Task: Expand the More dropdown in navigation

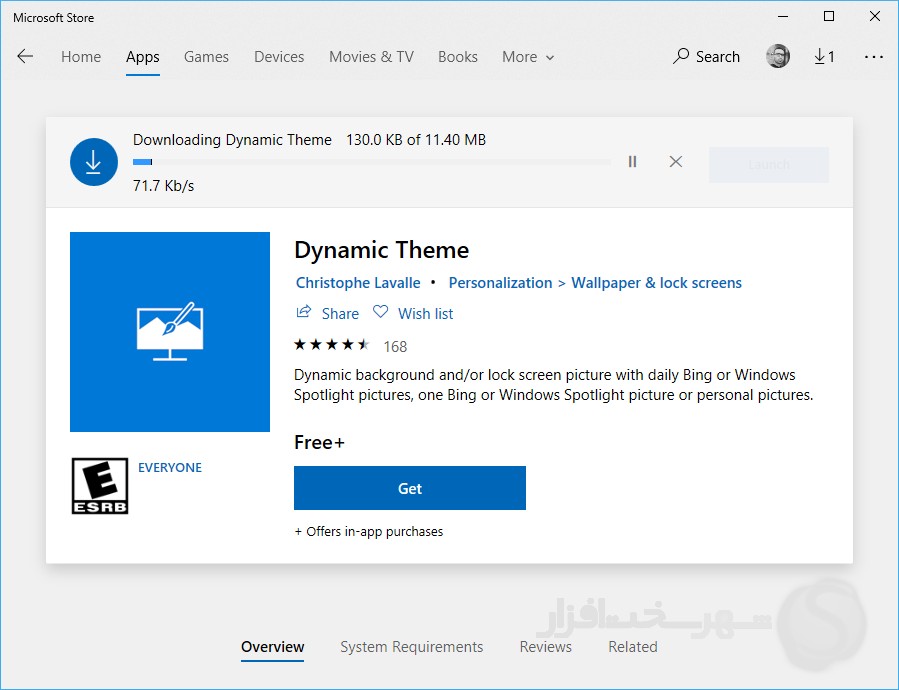Action: (x=528, y=57)
